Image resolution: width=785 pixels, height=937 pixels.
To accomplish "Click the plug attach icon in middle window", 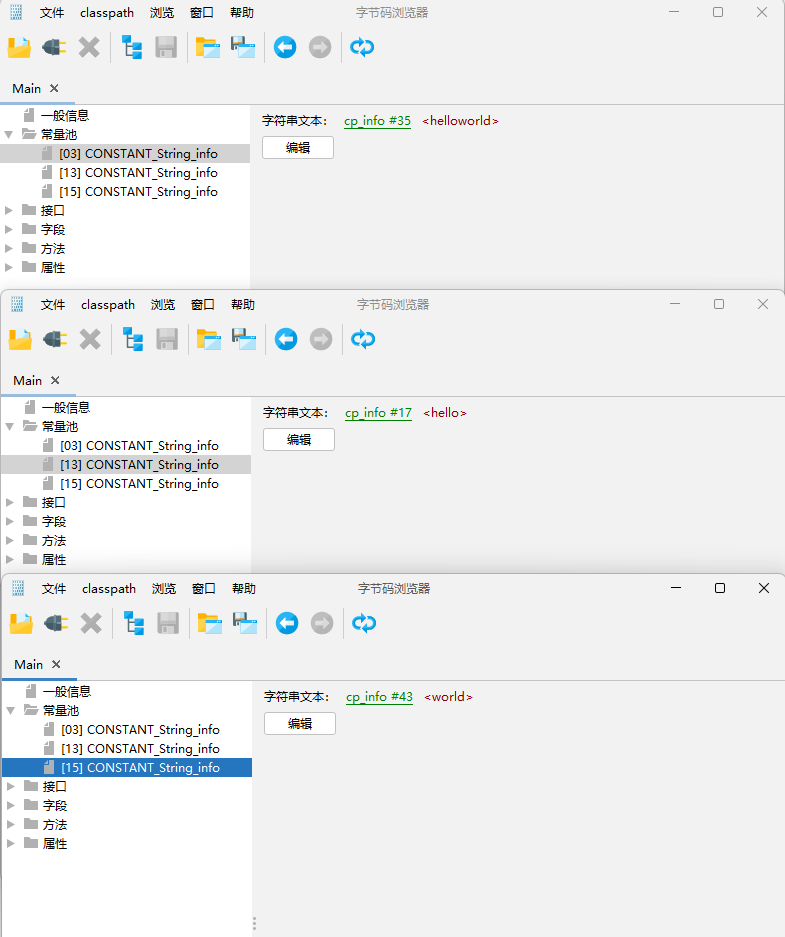I will click(55, 339).
